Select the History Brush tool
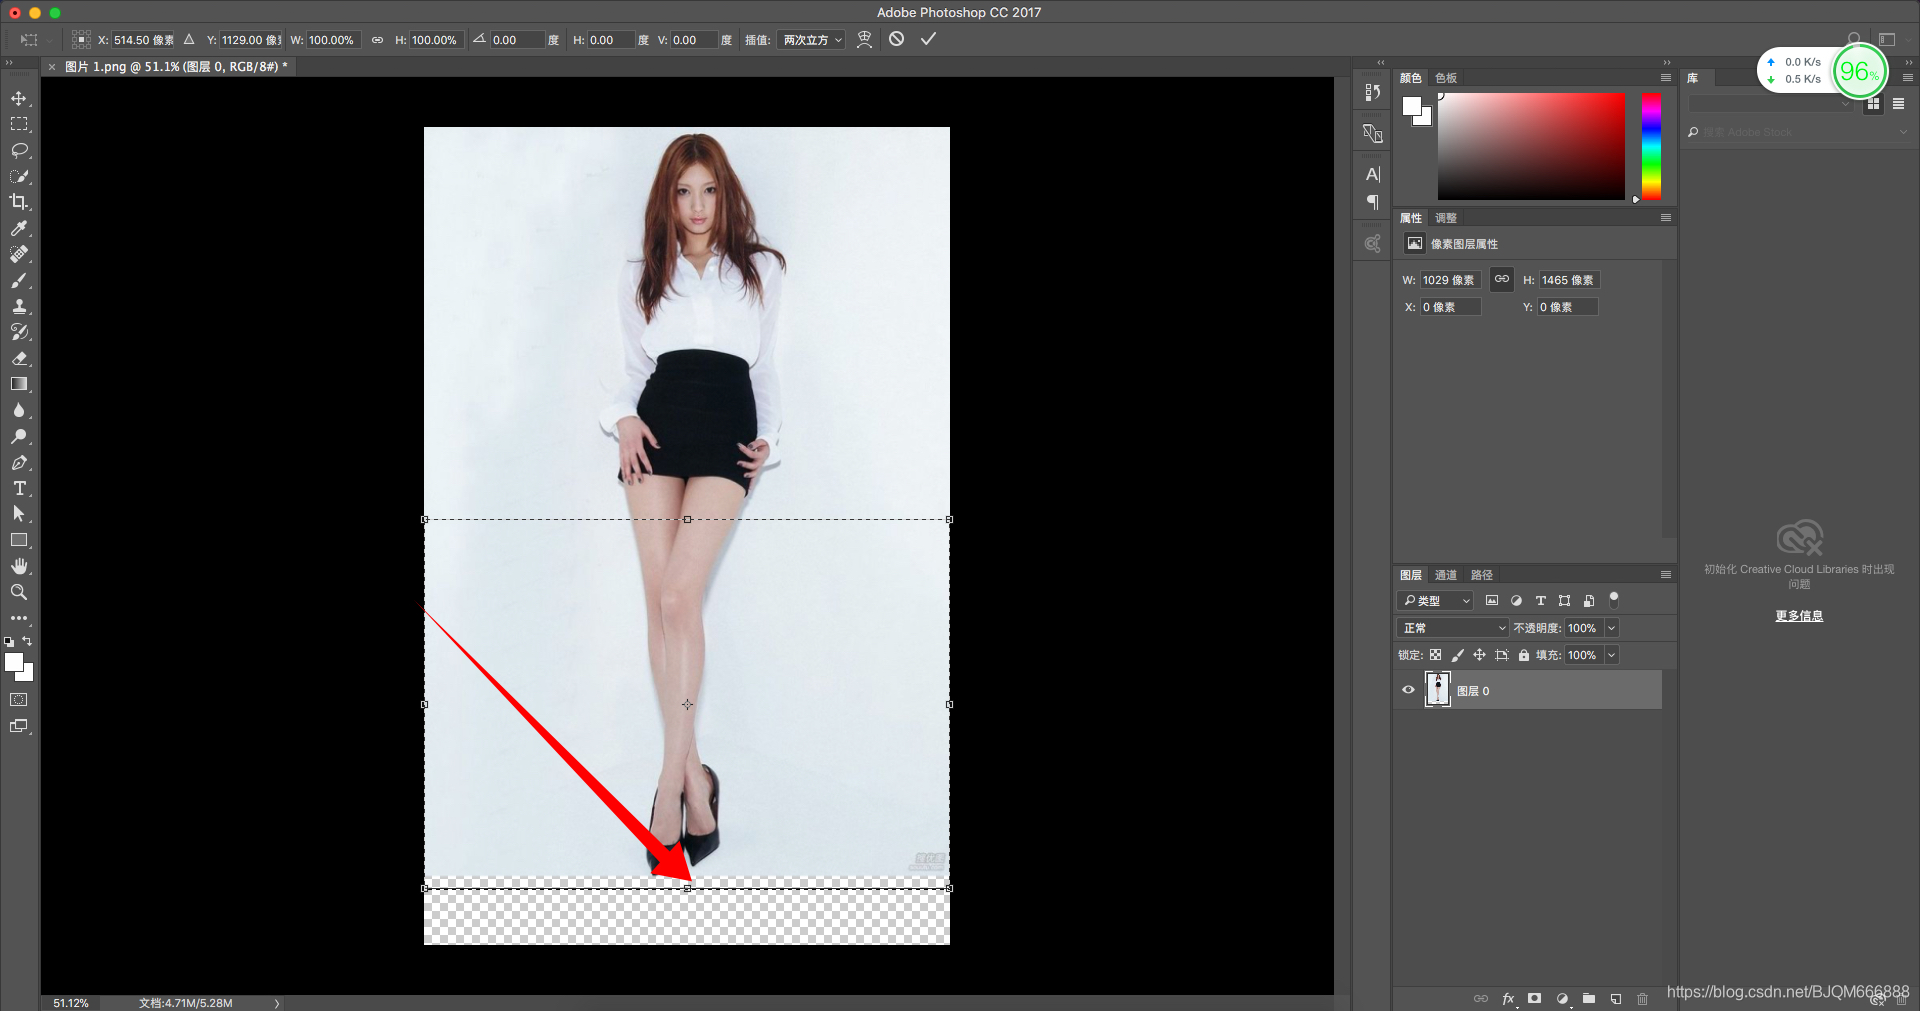Image resolution: width=1920 pixels, height=1011 pixels. (19, 332)
